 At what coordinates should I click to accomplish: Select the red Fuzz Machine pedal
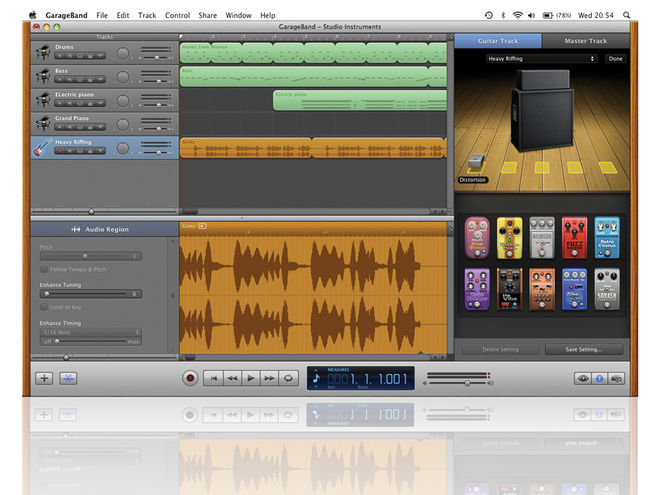(x=574, y=237)
